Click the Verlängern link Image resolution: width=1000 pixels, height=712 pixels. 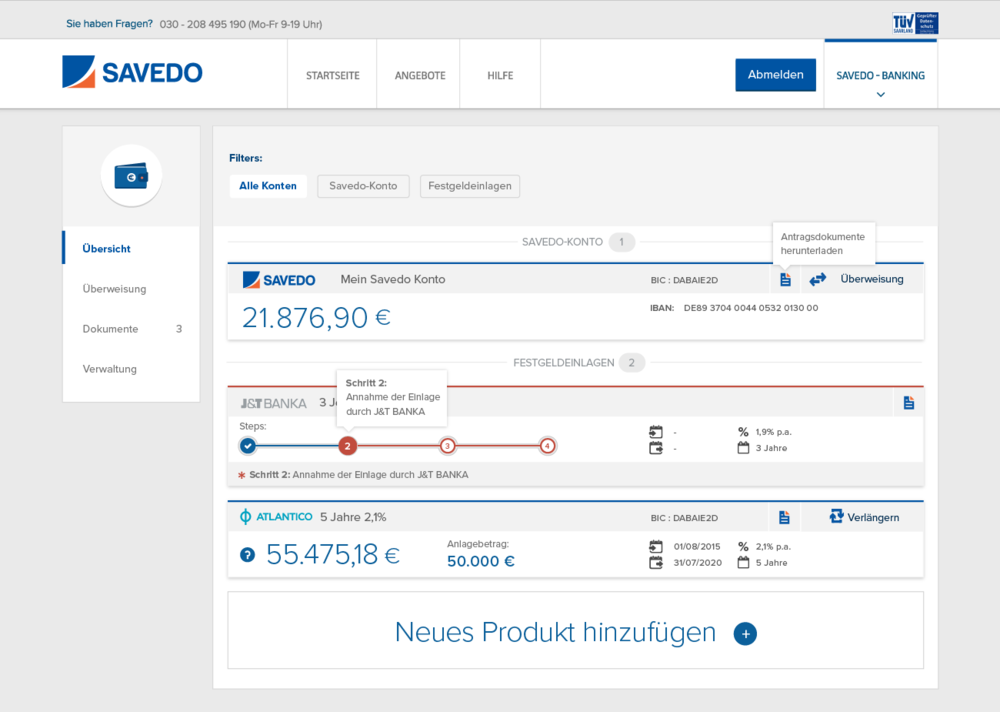click(873, 517)
